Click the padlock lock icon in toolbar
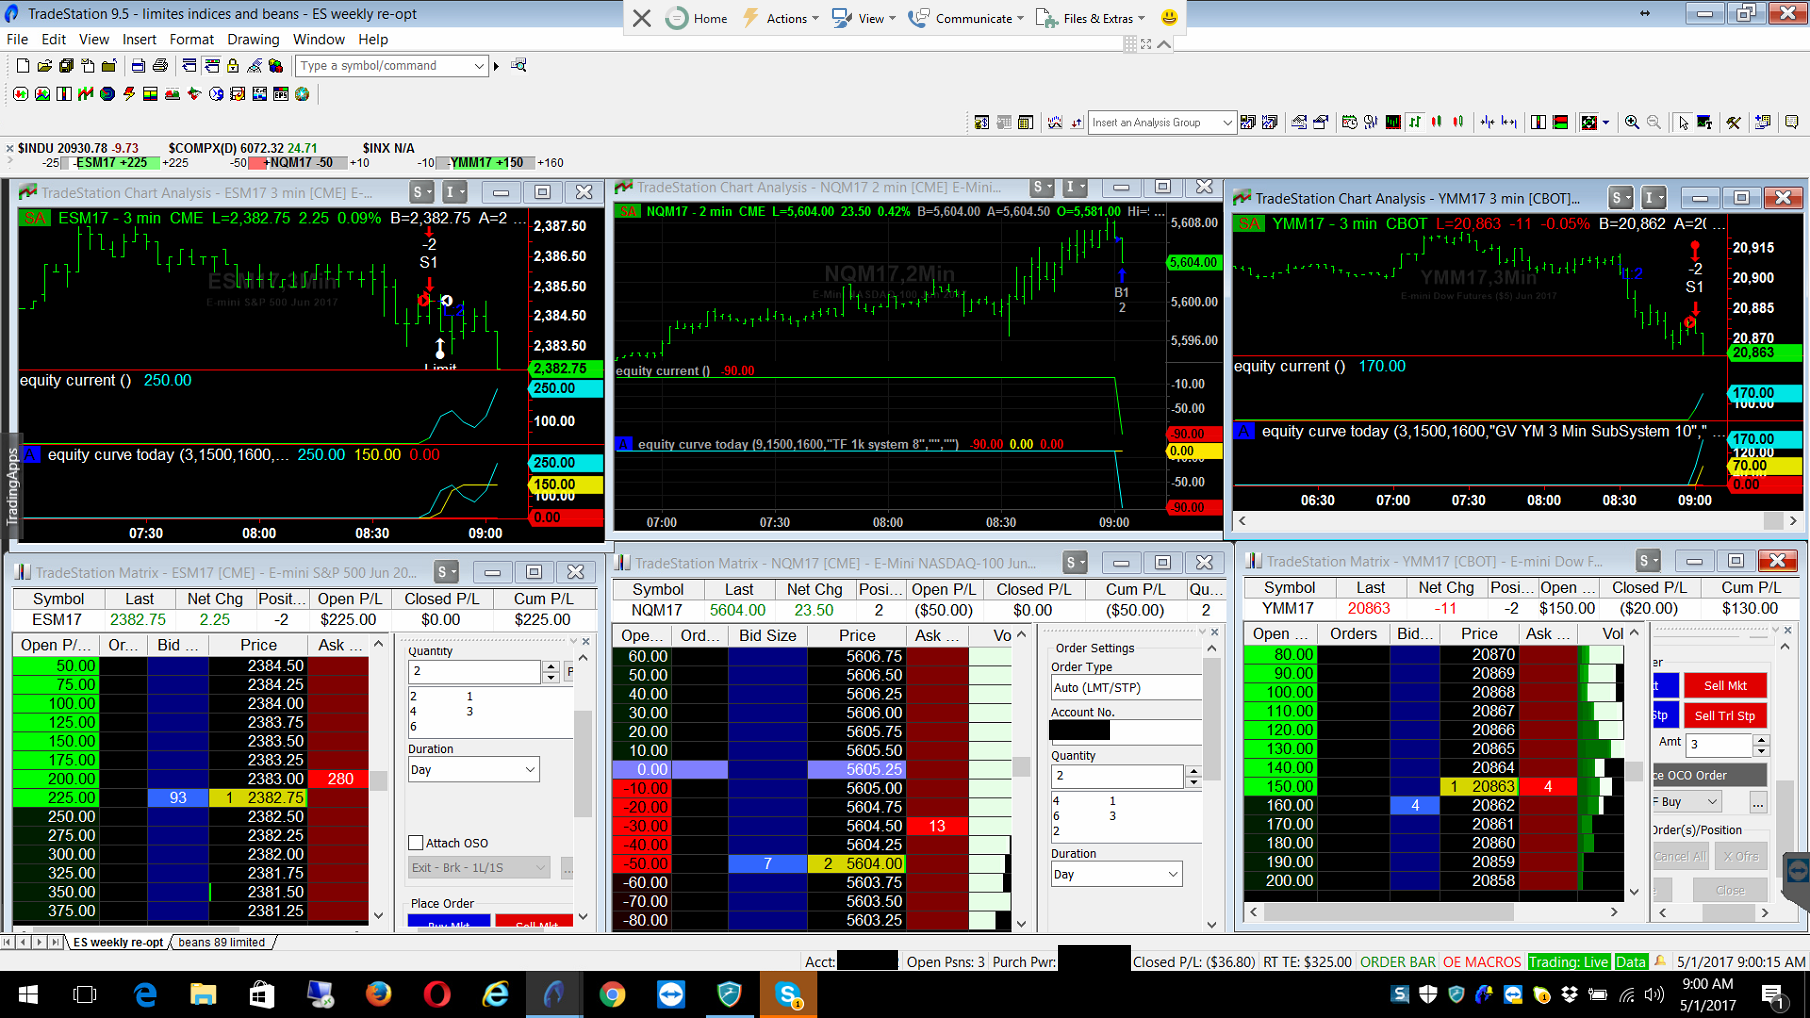The width and height of the screenshot is (1810, 1018). point(233,66)
